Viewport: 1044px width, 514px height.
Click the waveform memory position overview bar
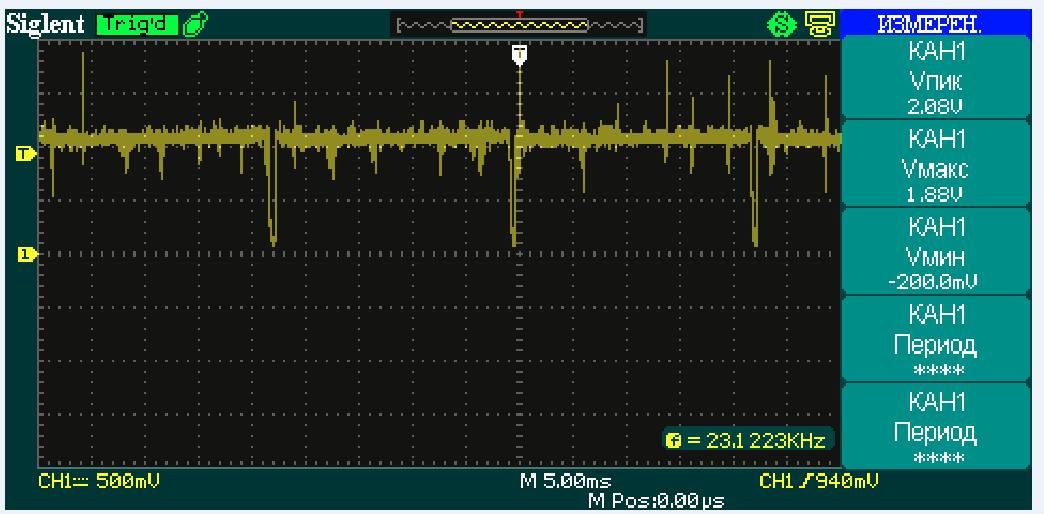[x=519, y=27]
